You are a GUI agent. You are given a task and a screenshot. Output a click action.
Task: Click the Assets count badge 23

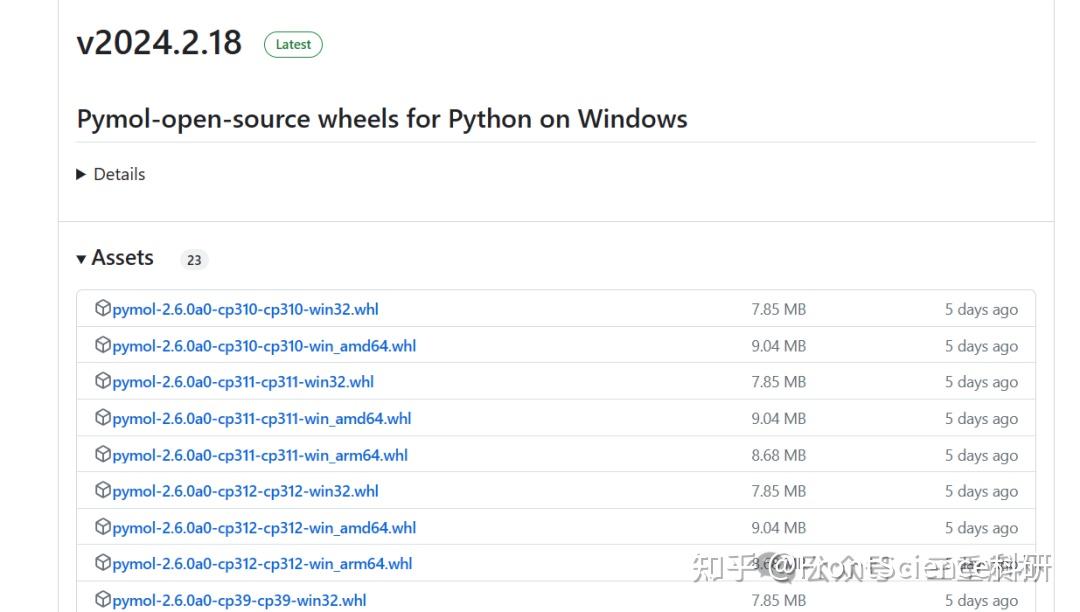[x=194, y=260]
